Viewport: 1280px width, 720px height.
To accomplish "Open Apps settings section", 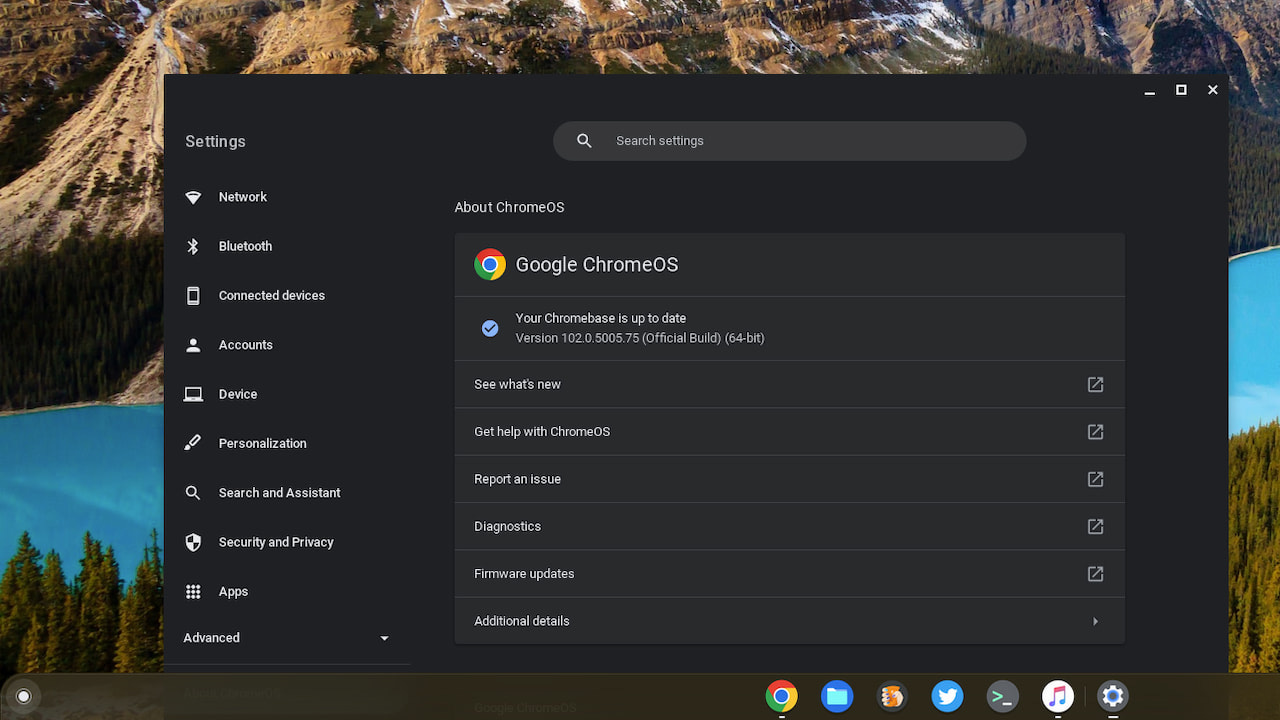I will click(288, 591).
